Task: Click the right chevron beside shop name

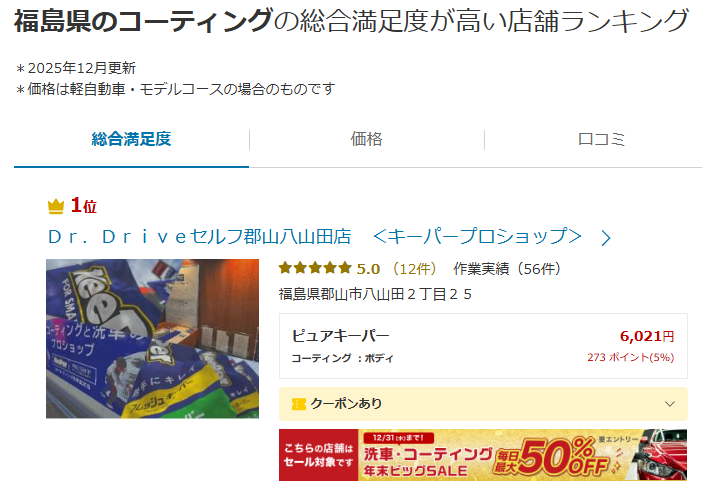Action: coord(606,238)
